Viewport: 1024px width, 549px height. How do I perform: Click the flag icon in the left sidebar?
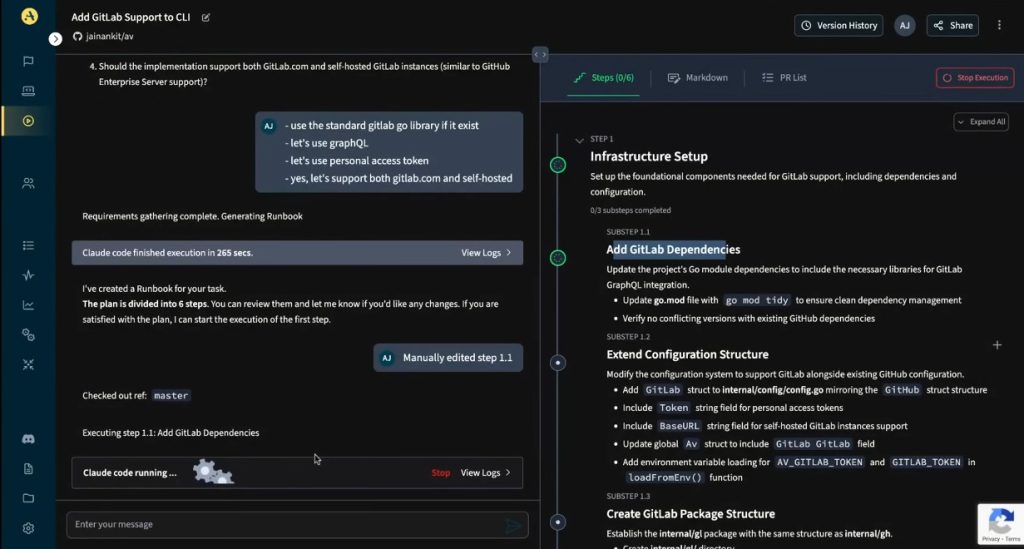(28, 61)
